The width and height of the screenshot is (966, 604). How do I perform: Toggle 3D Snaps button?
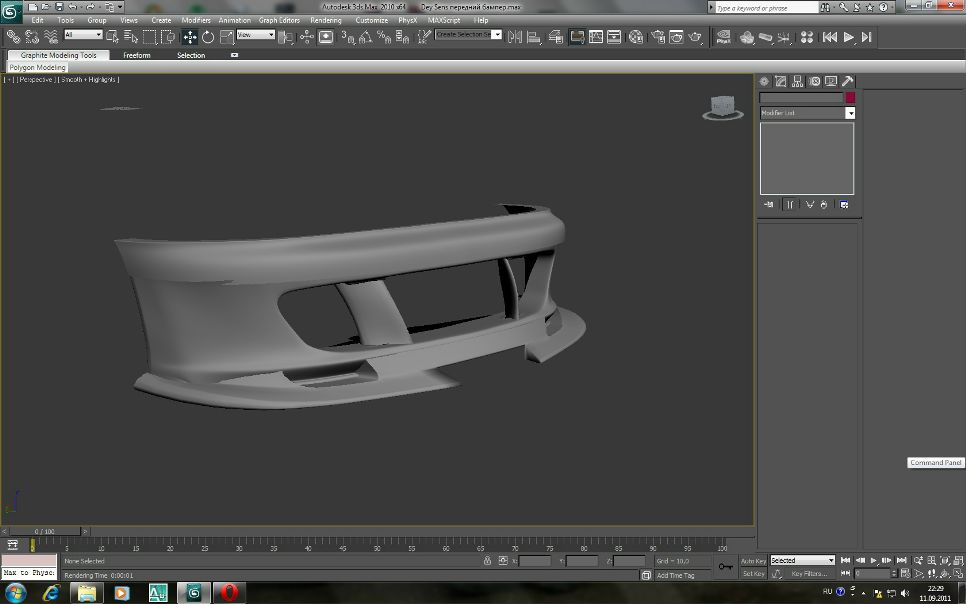[347, 37]
